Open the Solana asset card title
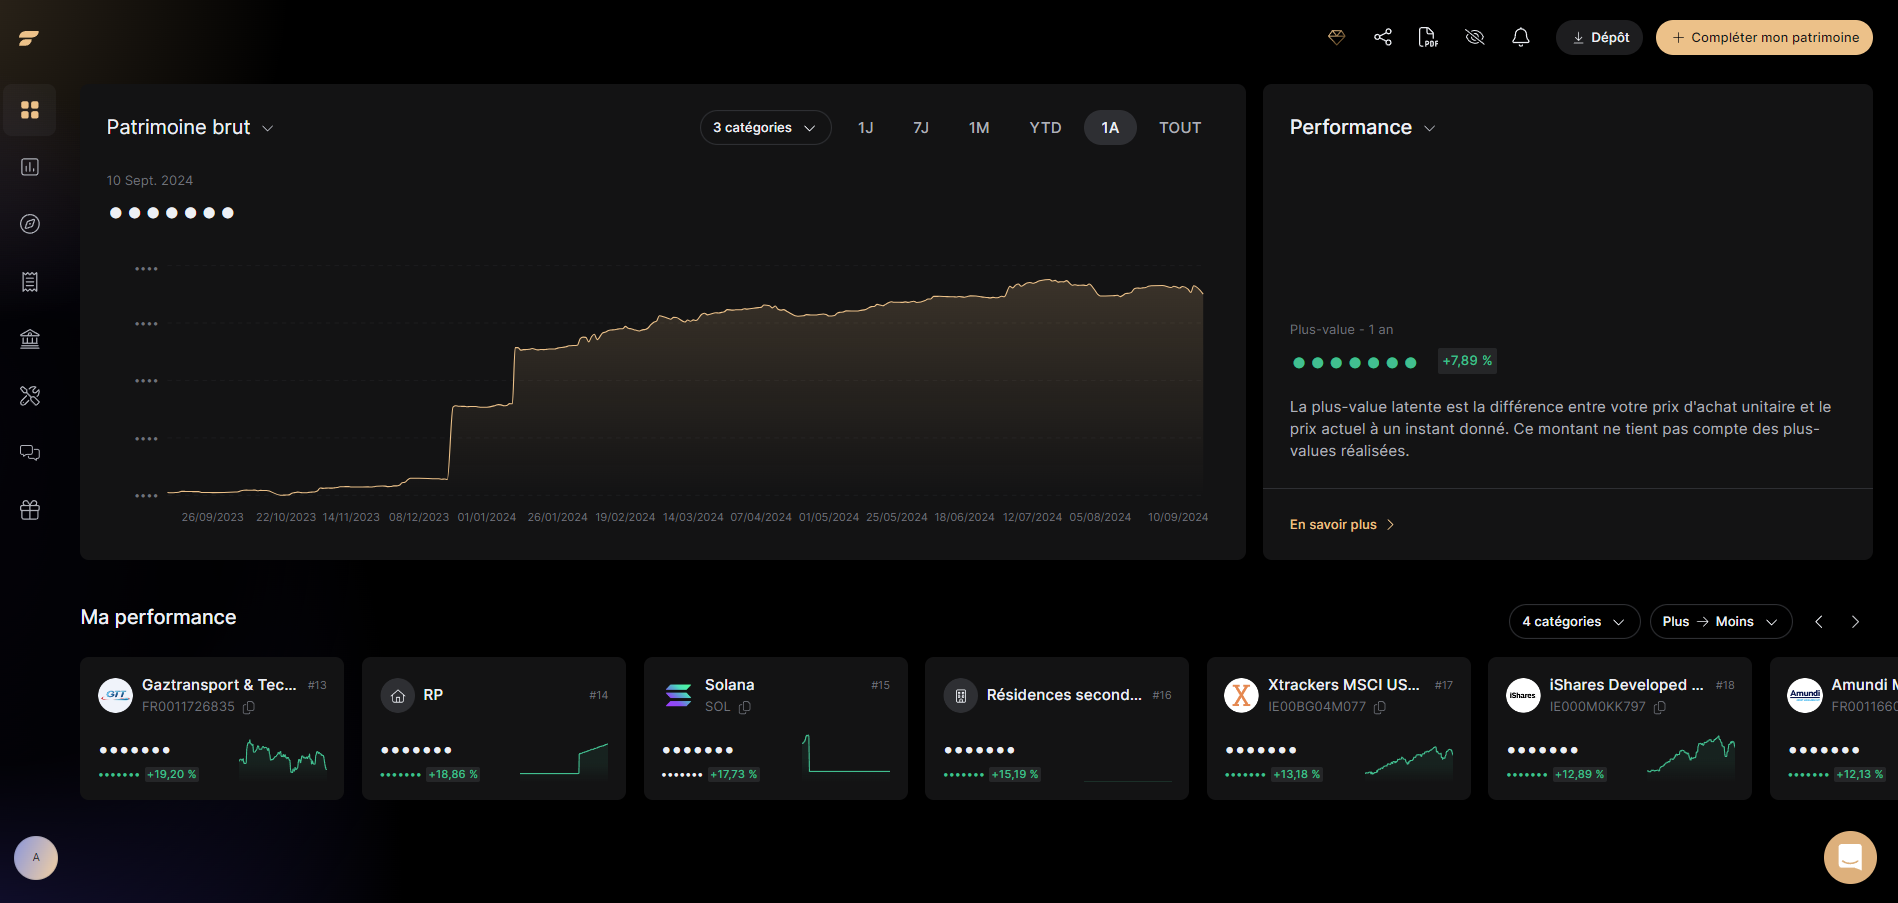Screen dimensions: 1898x903 tap(729, 685)
